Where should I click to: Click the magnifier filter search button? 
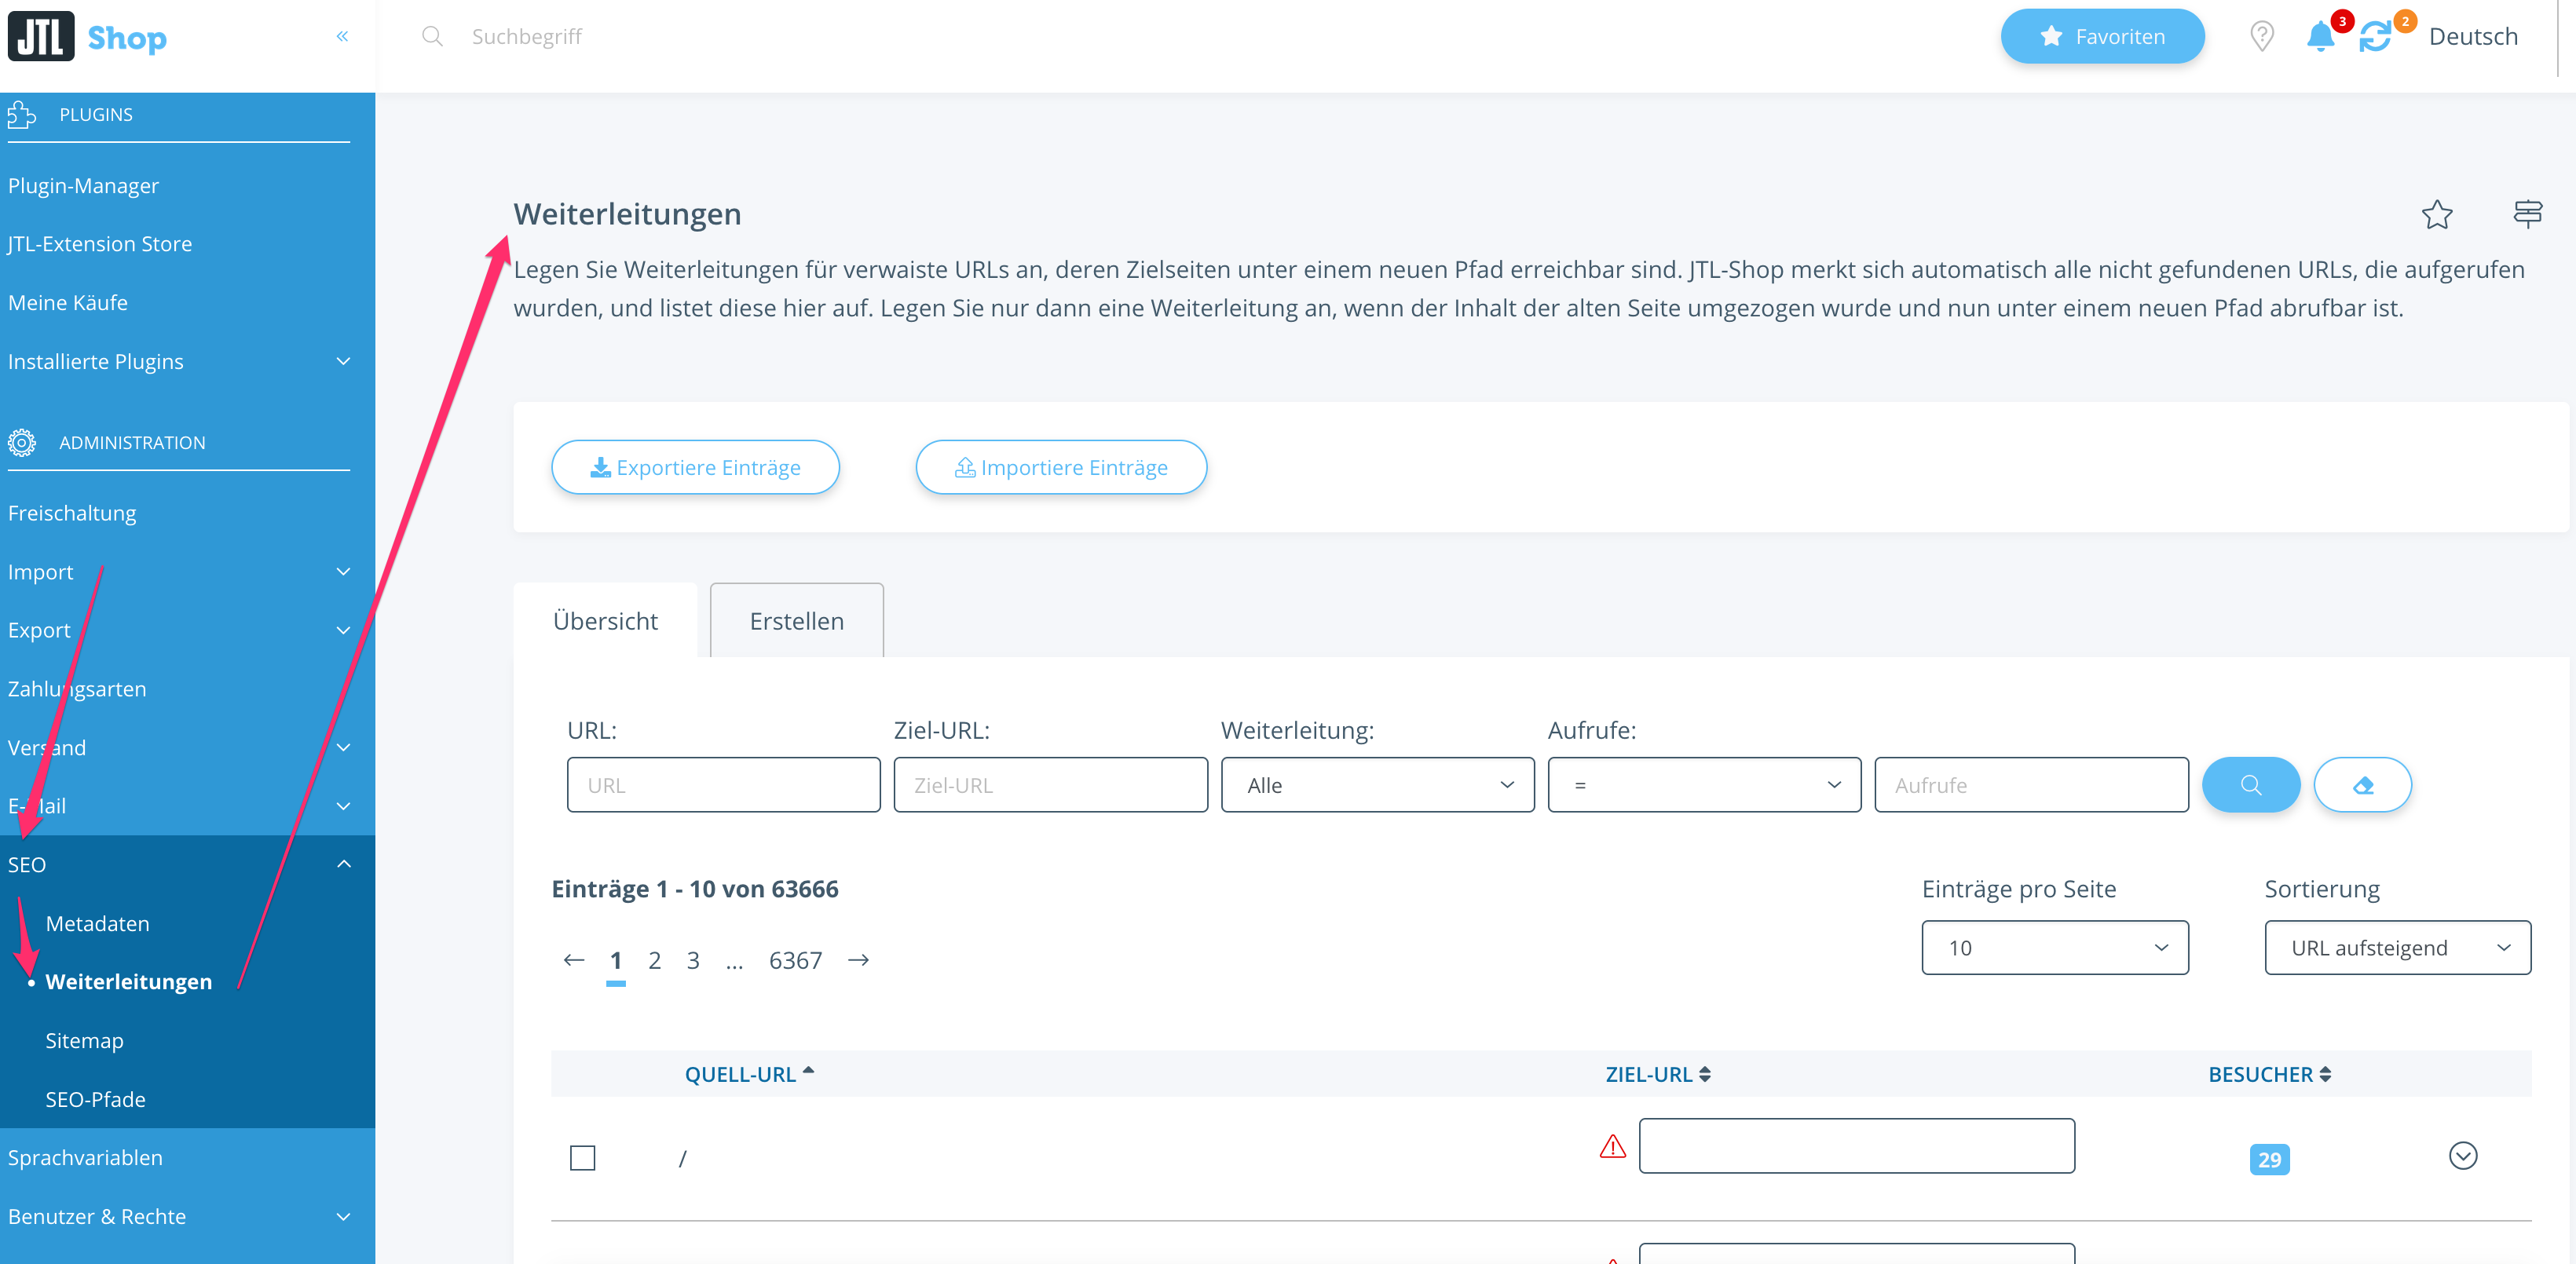coord(2250,785)
